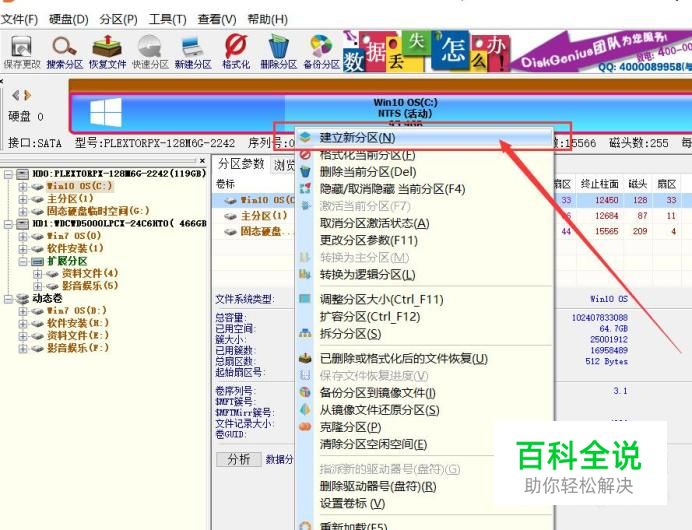Click the Windows logo in the disk map
692x530 pixels.
[x=105, y=113]
